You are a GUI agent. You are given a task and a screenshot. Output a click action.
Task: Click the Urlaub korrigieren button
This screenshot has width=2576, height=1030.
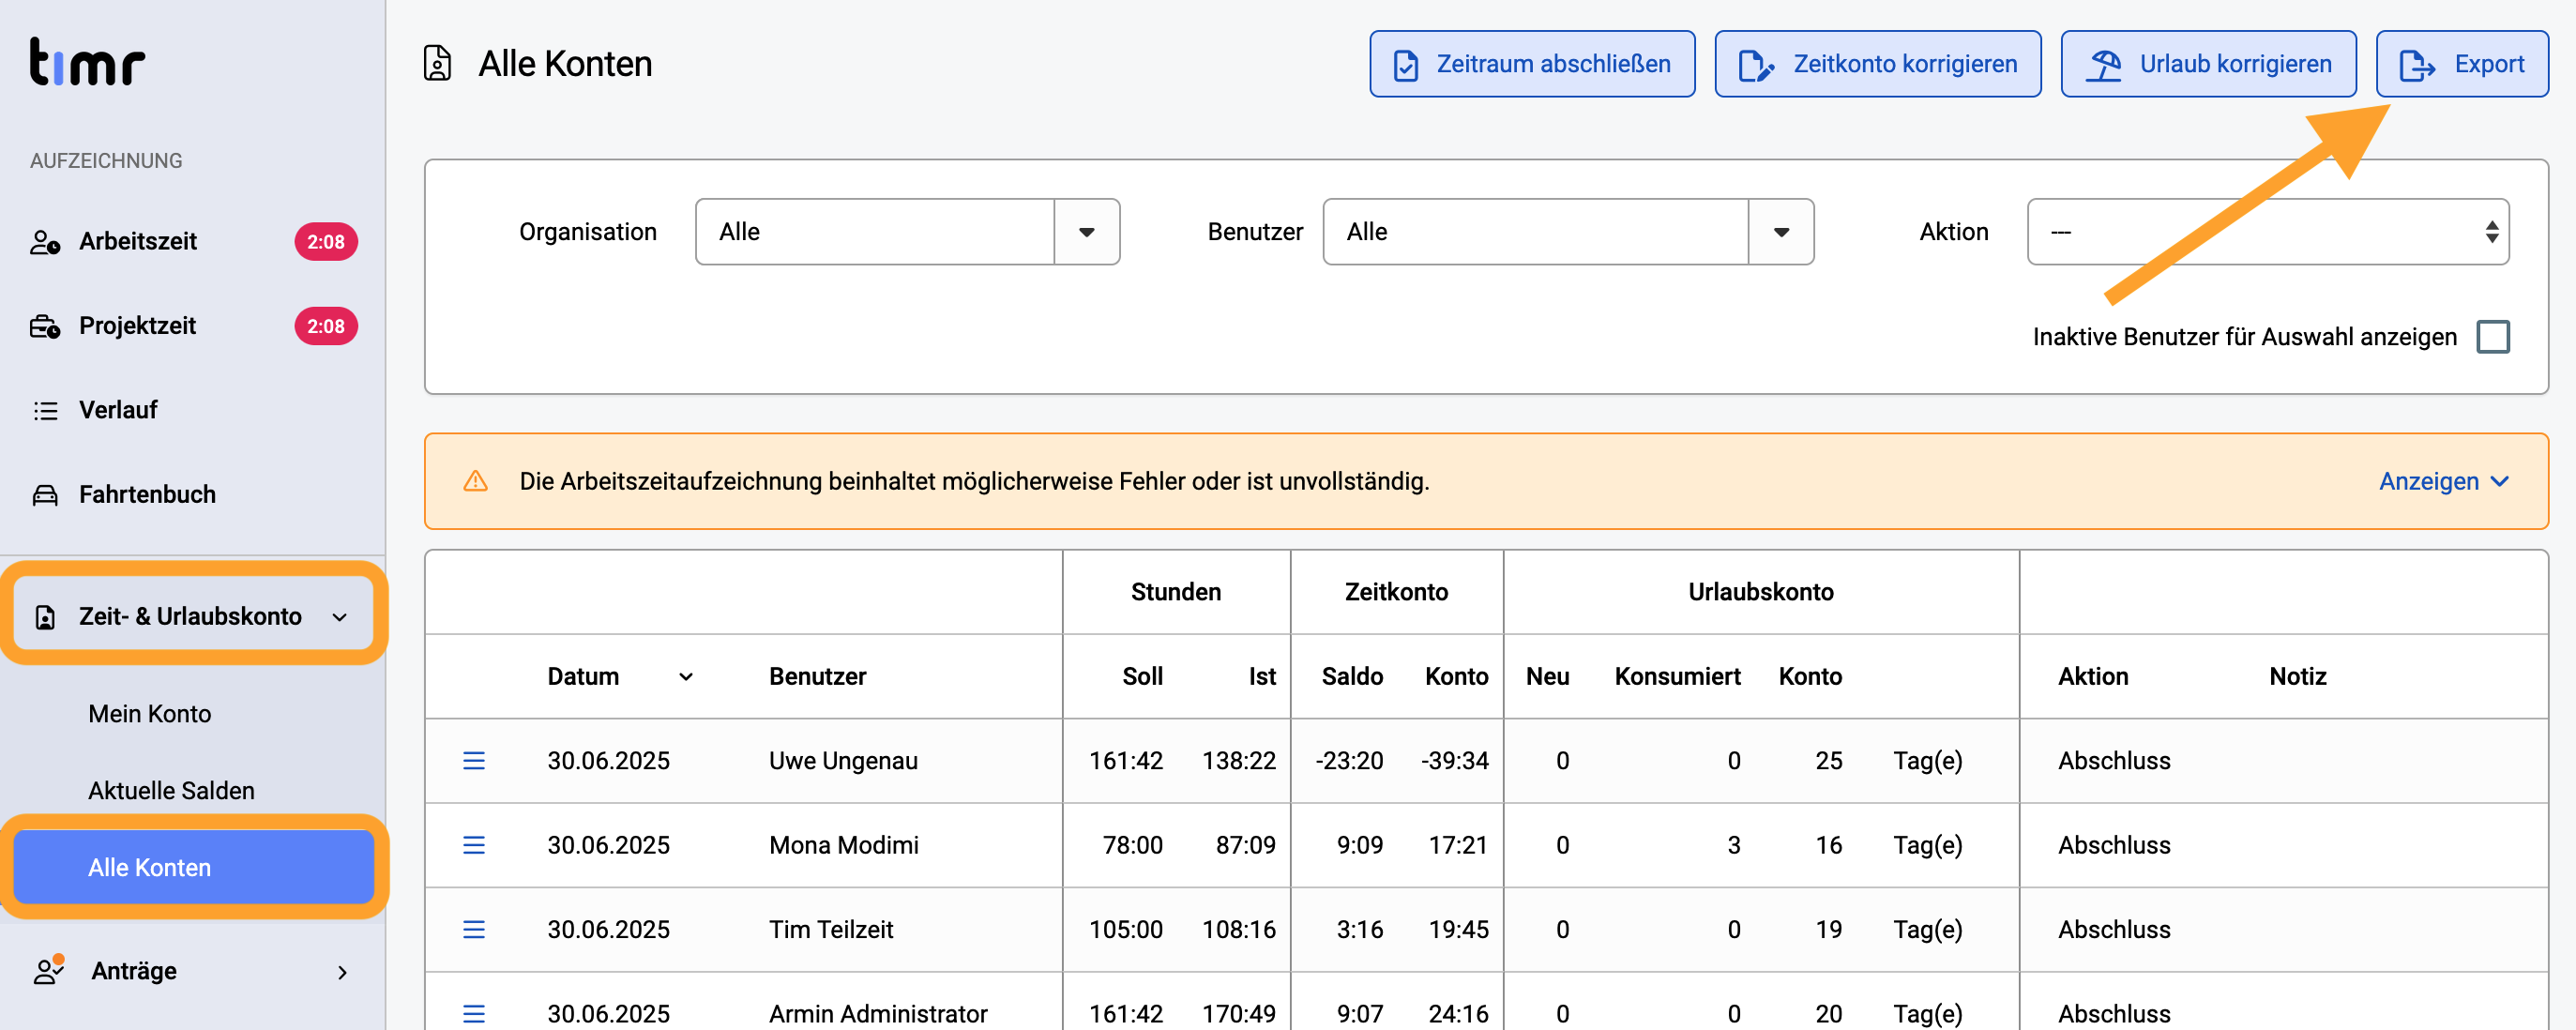[x=2208, y=64]
